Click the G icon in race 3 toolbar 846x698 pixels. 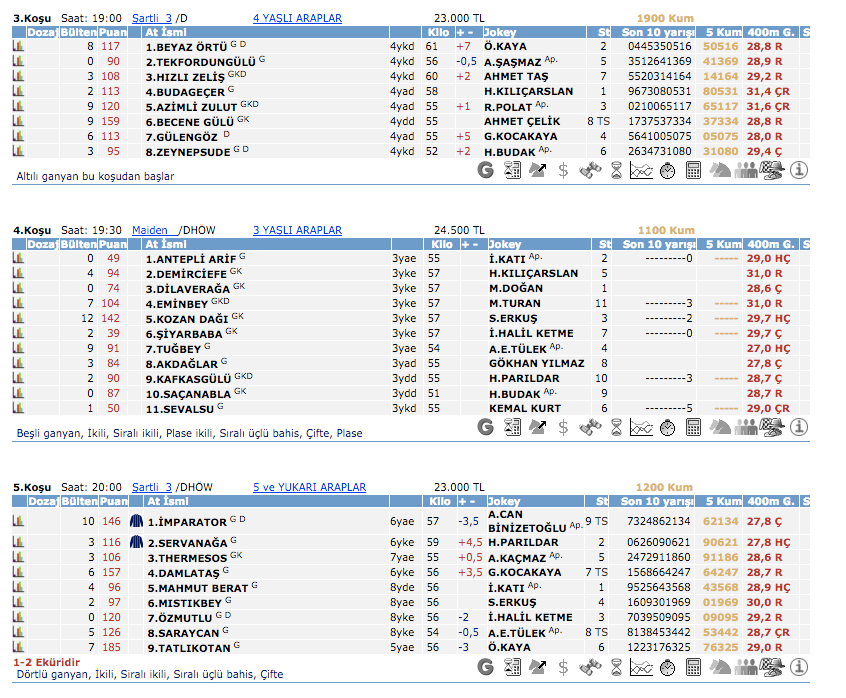click(x=486, y=171)
